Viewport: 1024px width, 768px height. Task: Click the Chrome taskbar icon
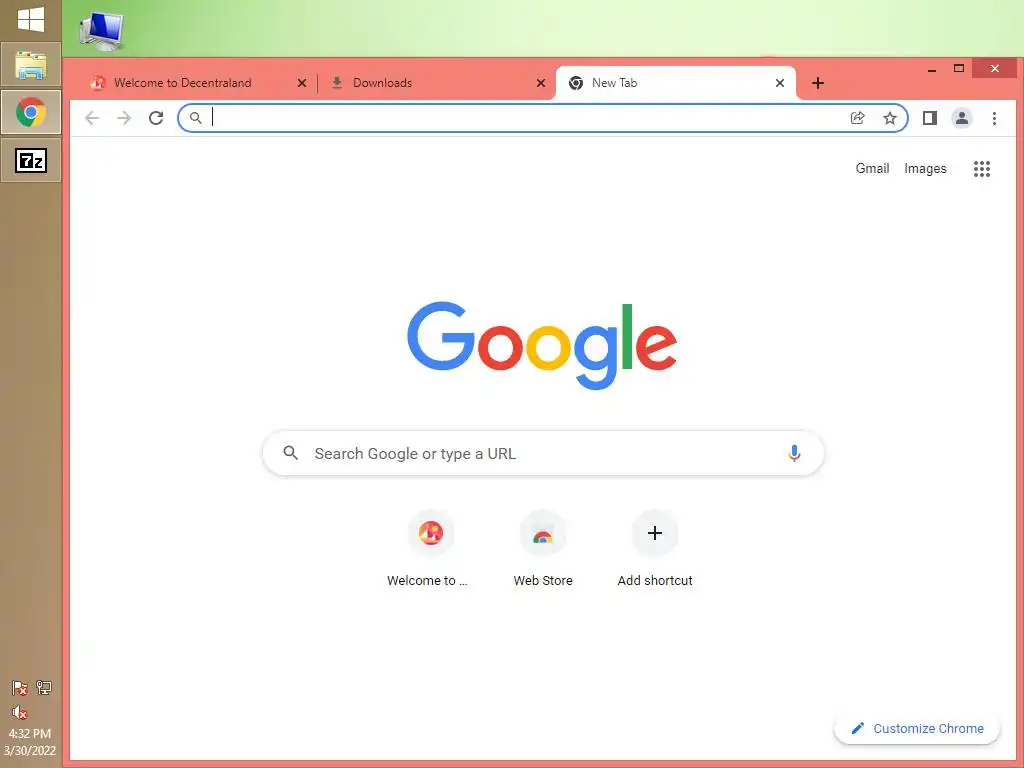pos(31,112)
